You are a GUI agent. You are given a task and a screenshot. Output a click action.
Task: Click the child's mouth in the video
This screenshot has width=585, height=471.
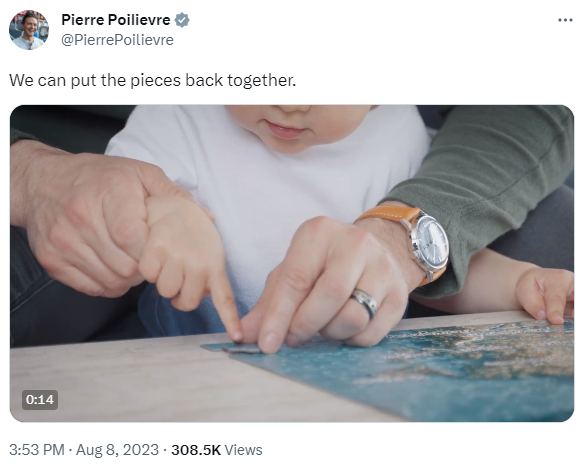[285, 130]
